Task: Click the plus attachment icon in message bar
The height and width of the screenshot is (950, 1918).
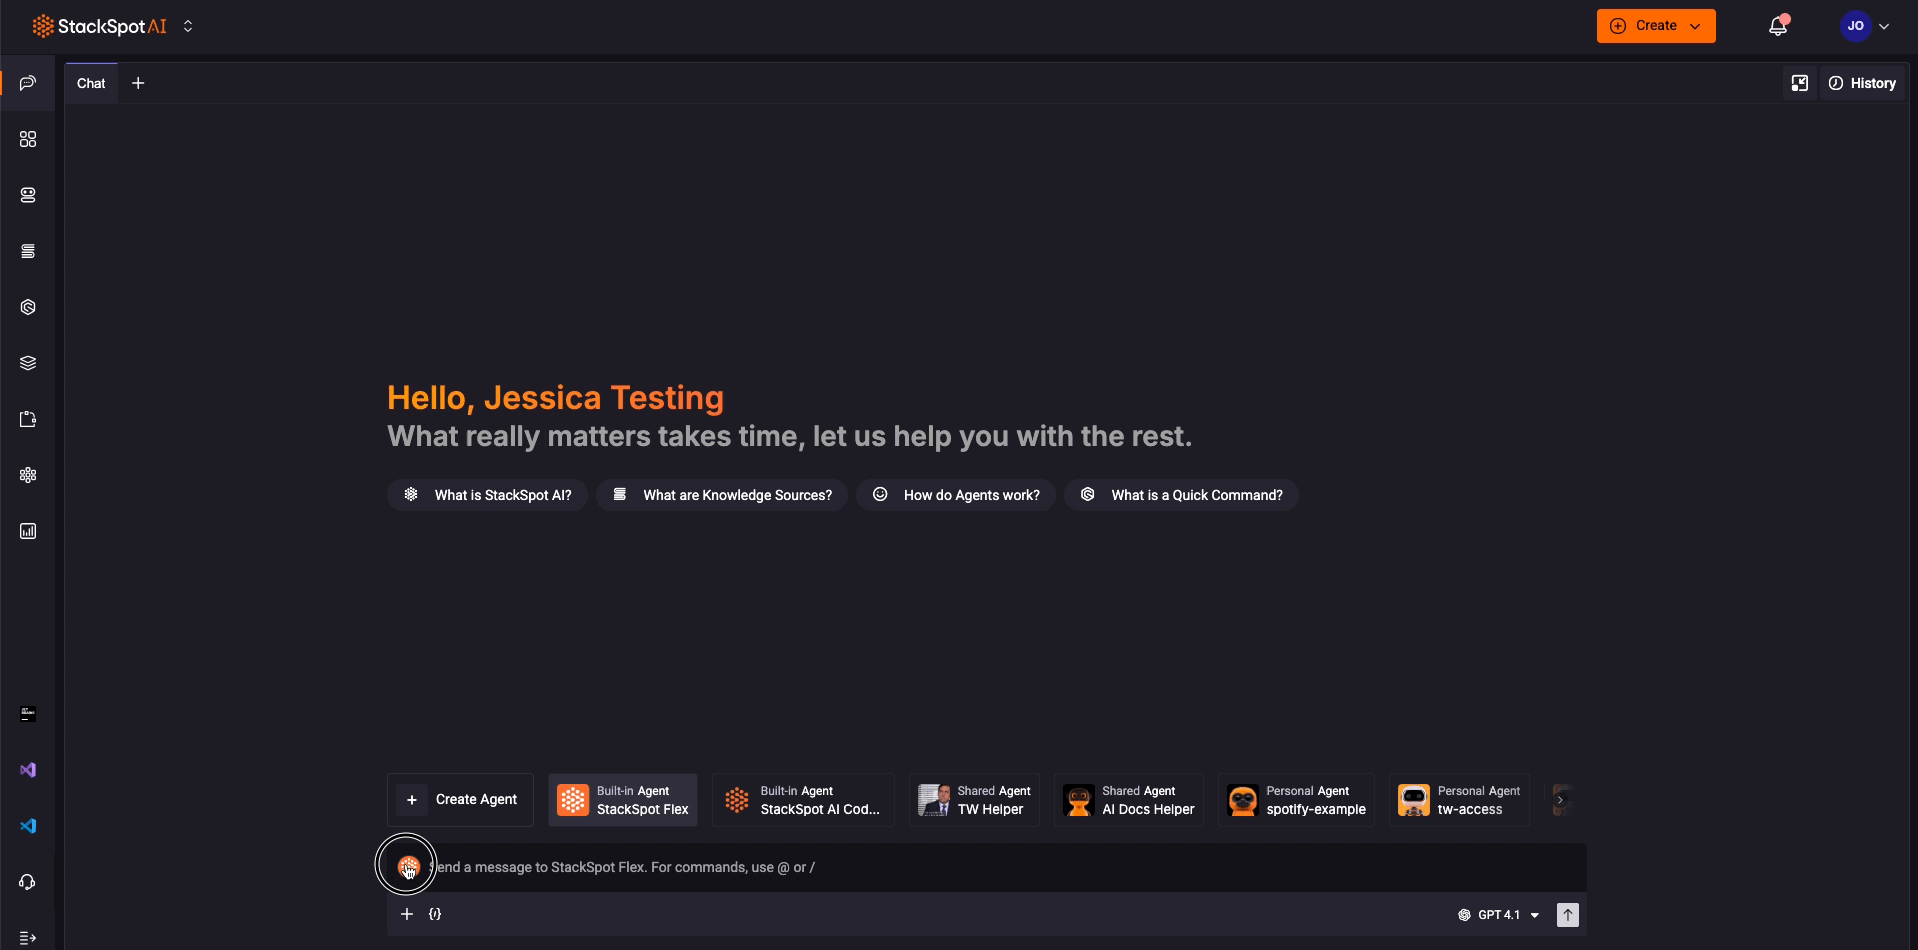Action: pyautogui.click(x=407, y=914)
